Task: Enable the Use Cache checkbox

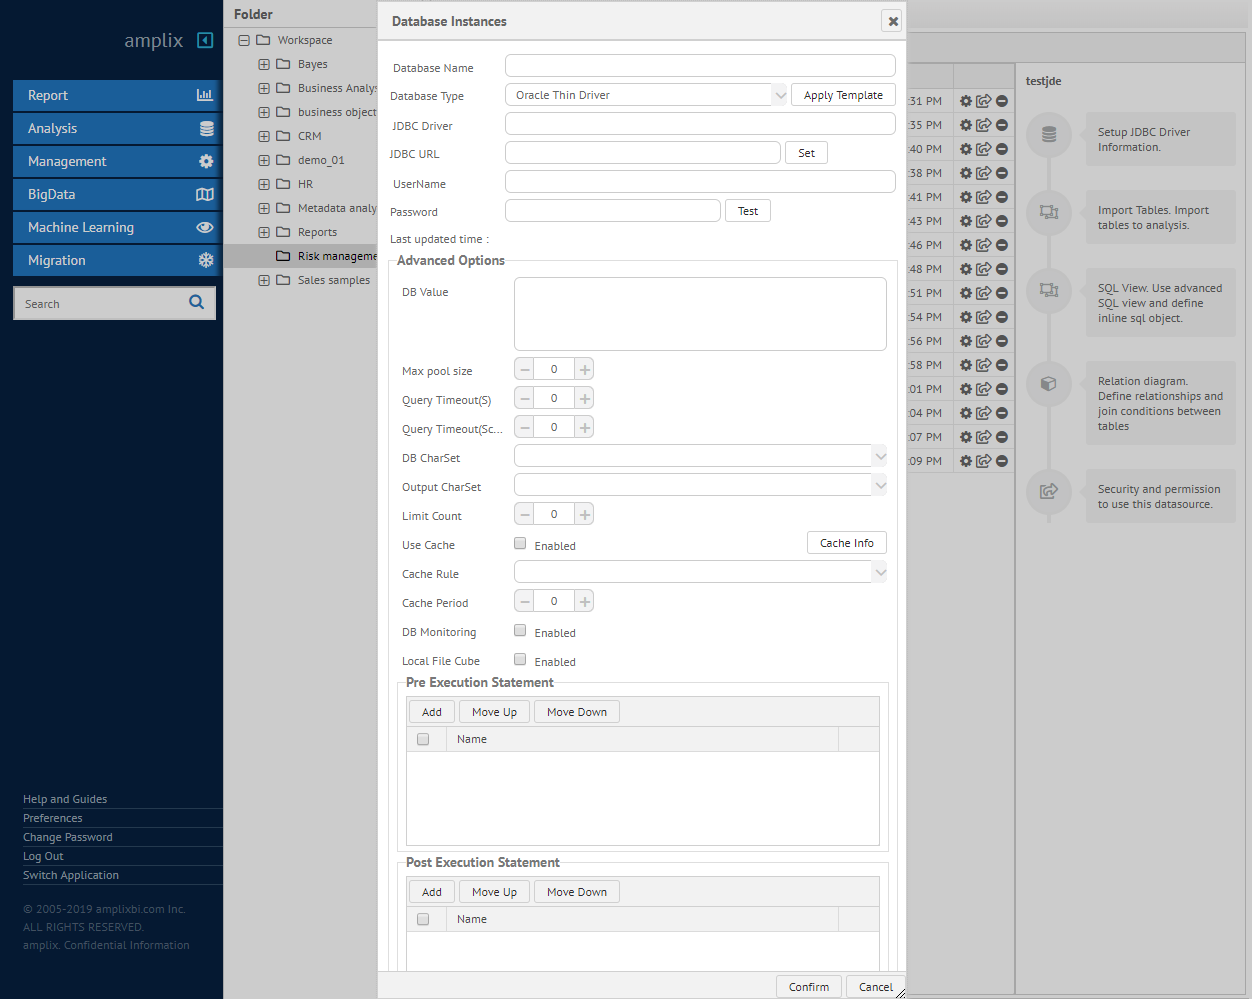Action: [520, 544]
